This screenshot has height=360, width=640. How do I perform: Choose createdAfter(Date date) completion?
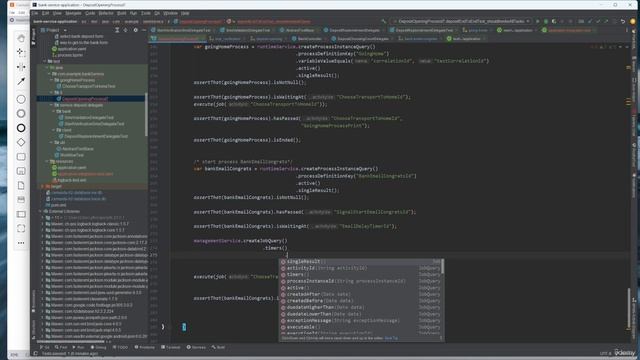tap(360, 294)
